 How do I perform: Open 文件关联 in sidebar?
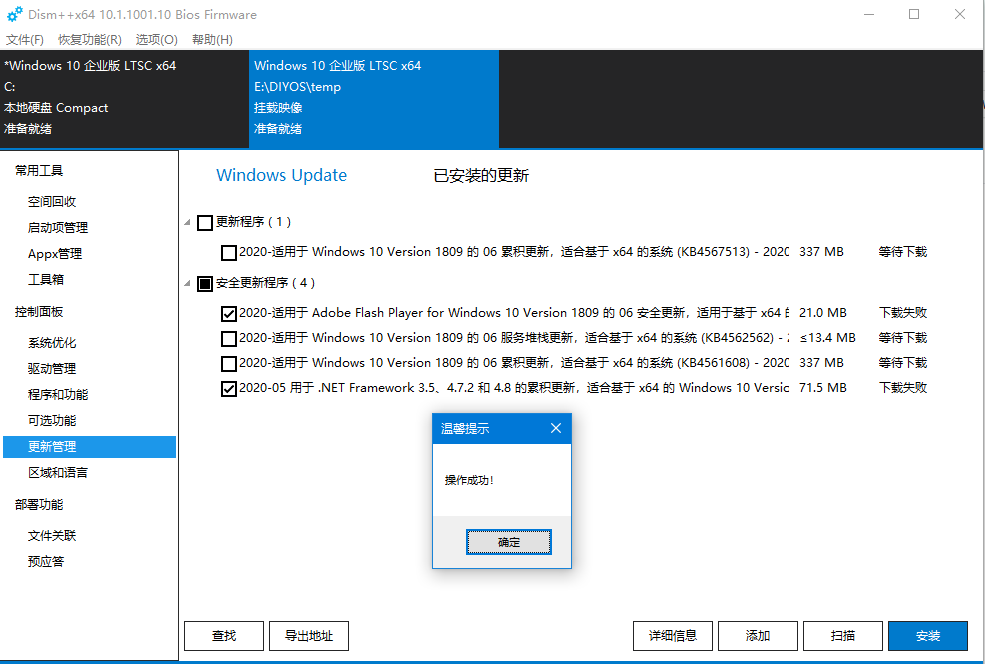(52, 536)
